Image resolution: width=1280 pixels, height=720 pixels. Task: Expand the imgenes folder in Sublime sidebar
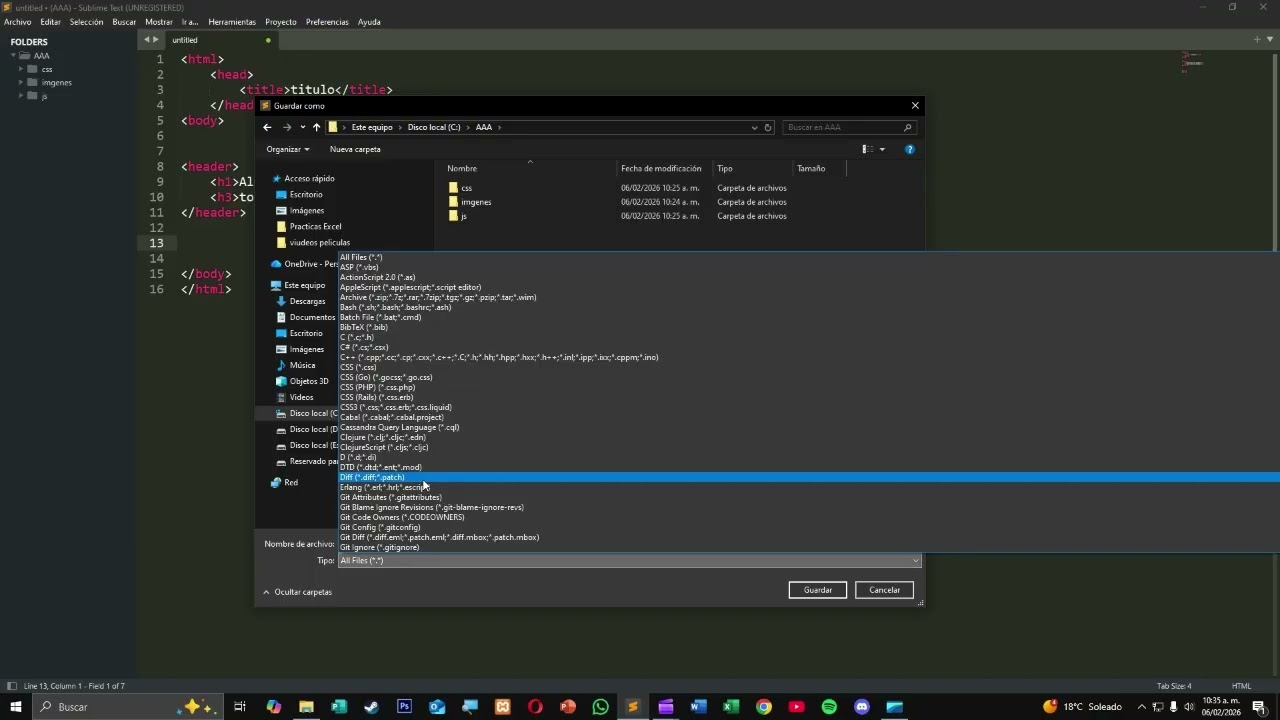(21, 82)
